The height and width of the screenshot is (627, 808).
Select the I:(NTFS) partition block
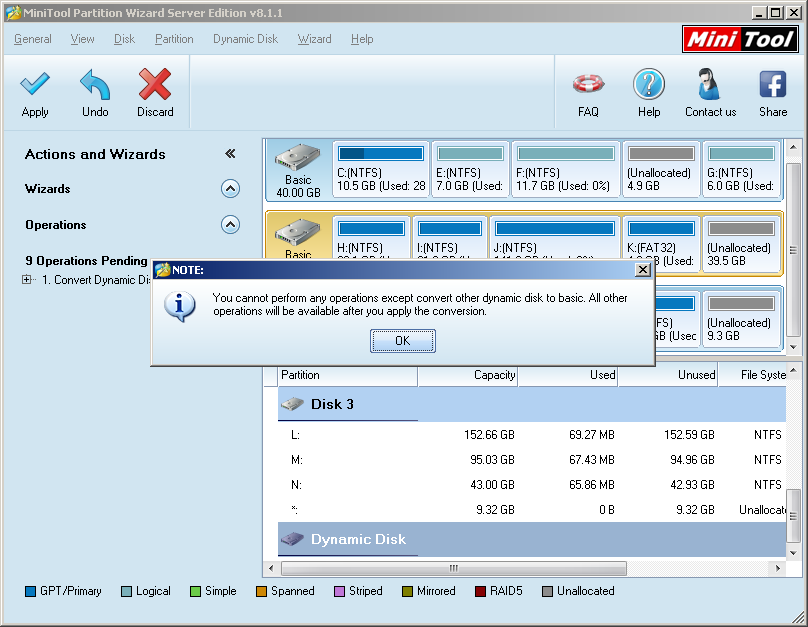[x=450, y=238]
